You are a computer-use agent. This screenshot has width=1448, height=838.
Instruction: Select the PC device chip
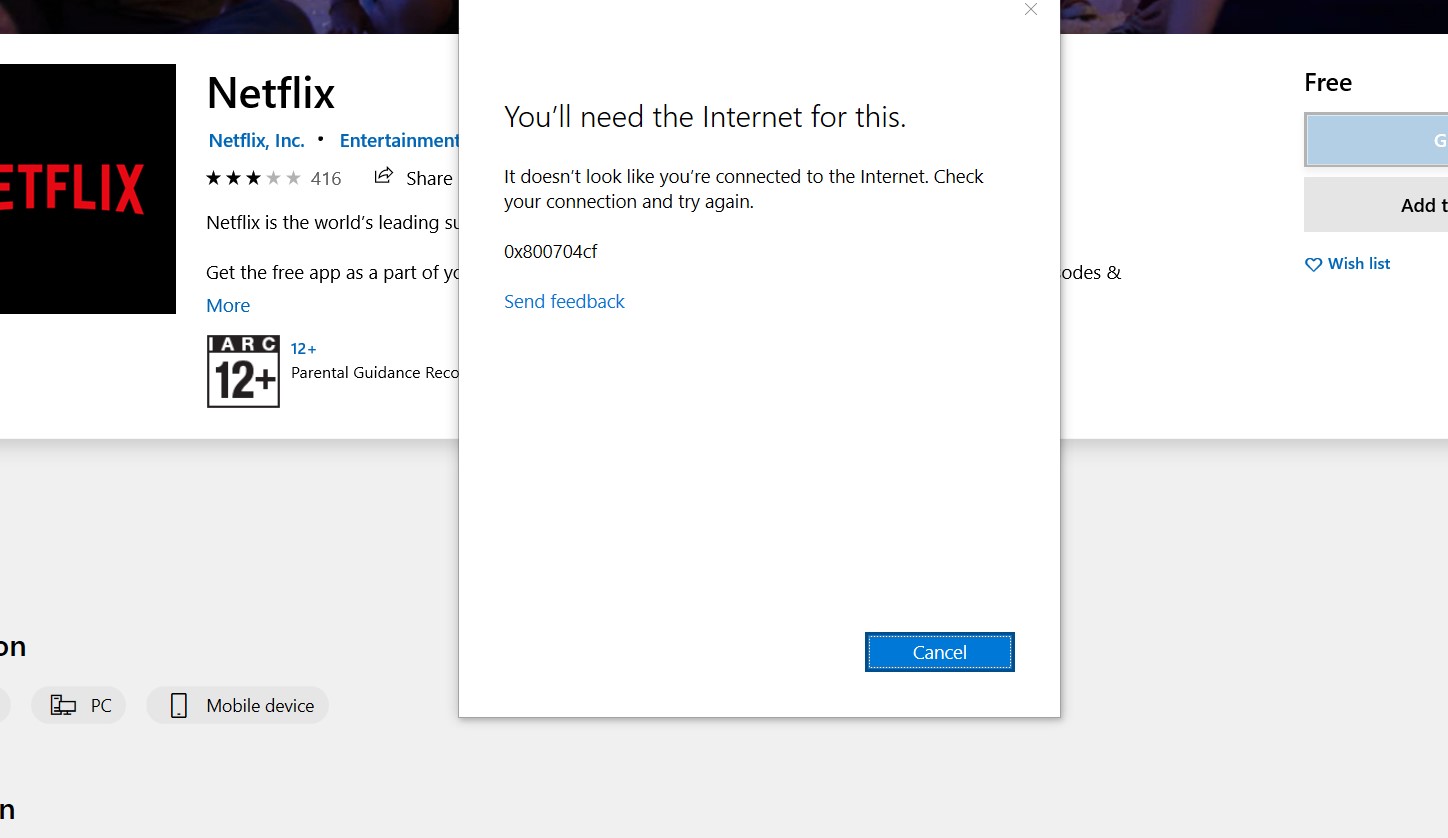[79, 705]
